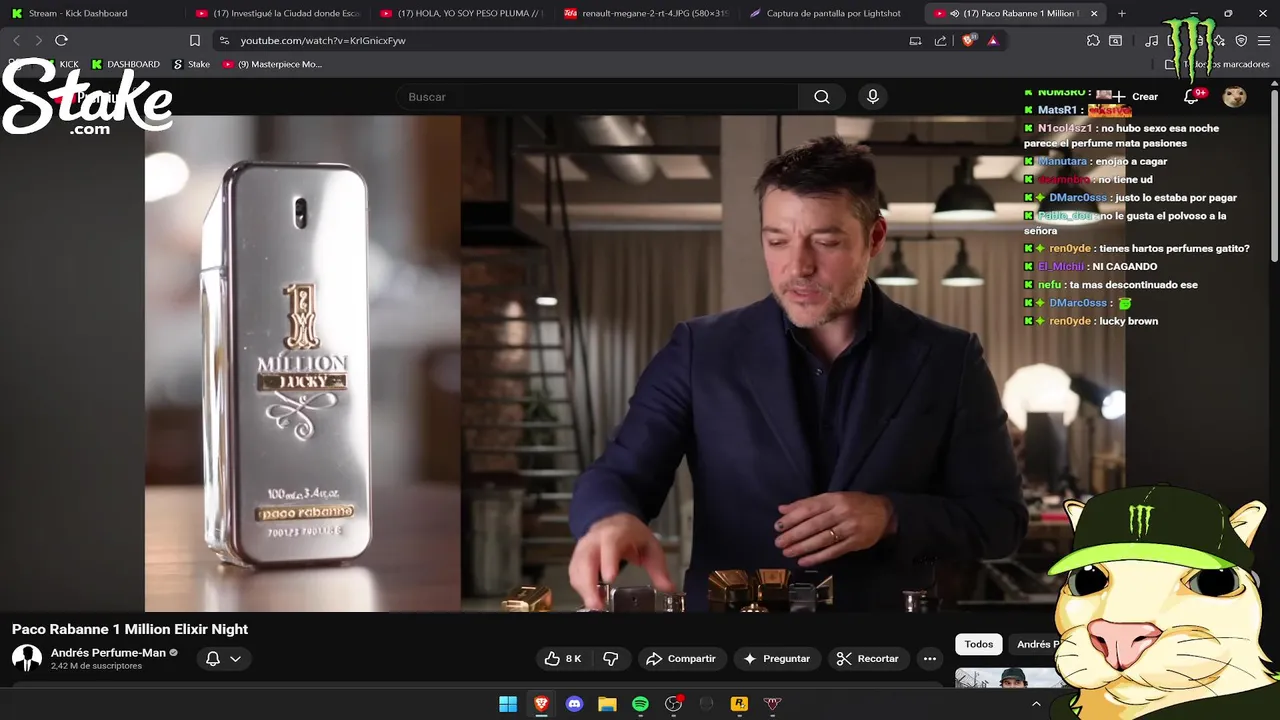The width and height of the screenshot is (1280, 720).
Task: Dislike the video with thumbs down
Action: pos(610,658)
